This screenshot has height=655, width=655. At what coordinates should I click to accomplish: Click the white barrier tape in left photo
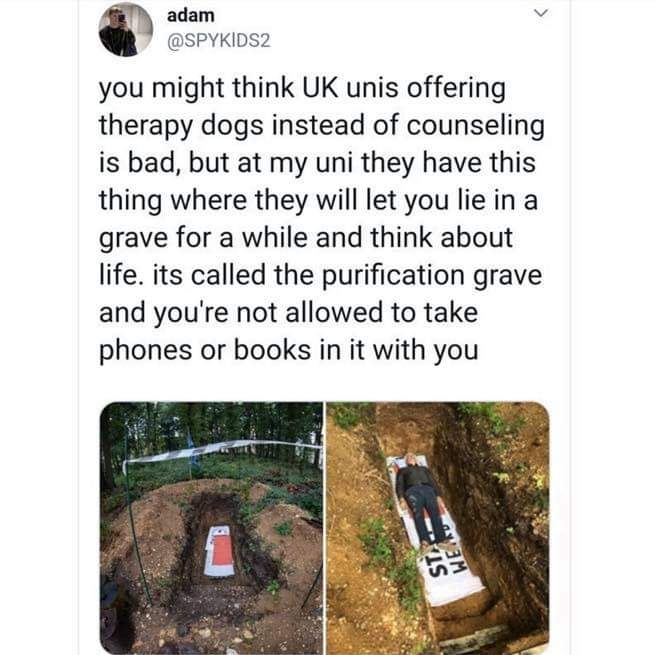221,450
